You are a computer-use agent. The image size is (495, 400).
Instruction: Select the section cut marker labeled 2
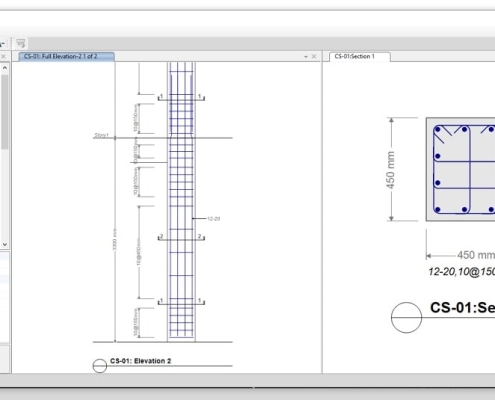coord(181,237)
